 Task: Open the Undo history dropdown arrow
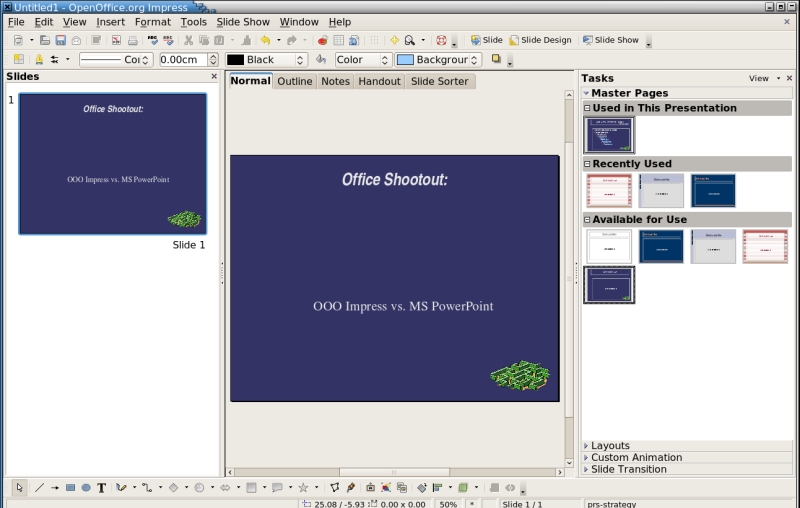coord(279,40)
